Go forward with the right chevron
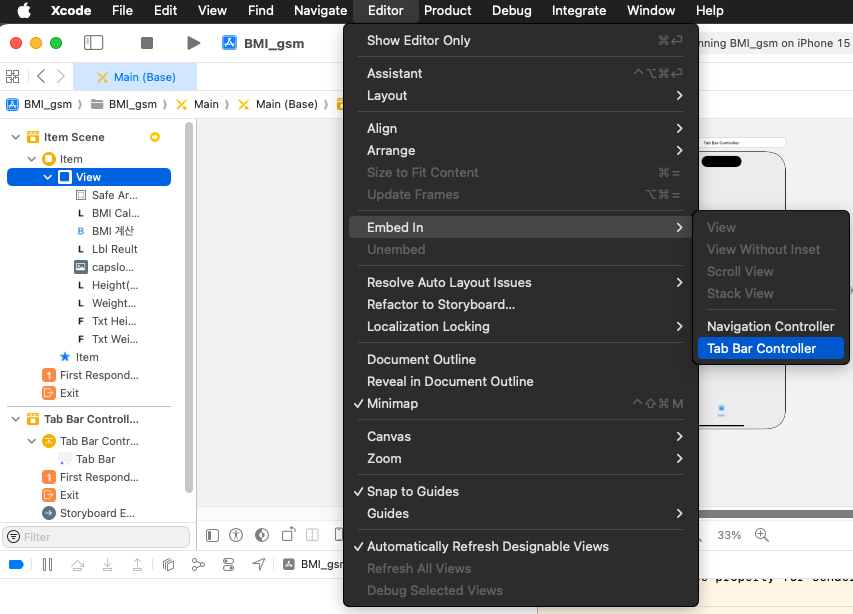The height and width of the screenshot is (614, 853). coord(61,77)
